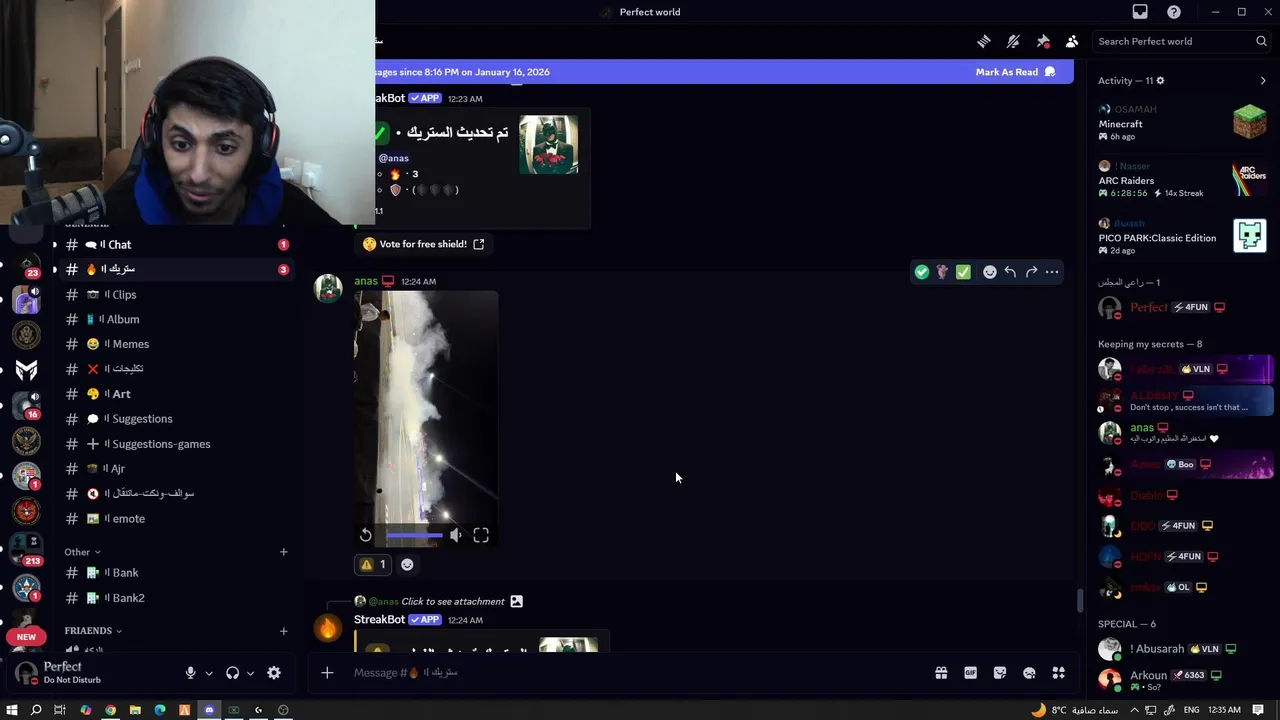Screen dimensions: 1280x720
Task: Open Windows taskbar search icon
Action: [36, 710]
